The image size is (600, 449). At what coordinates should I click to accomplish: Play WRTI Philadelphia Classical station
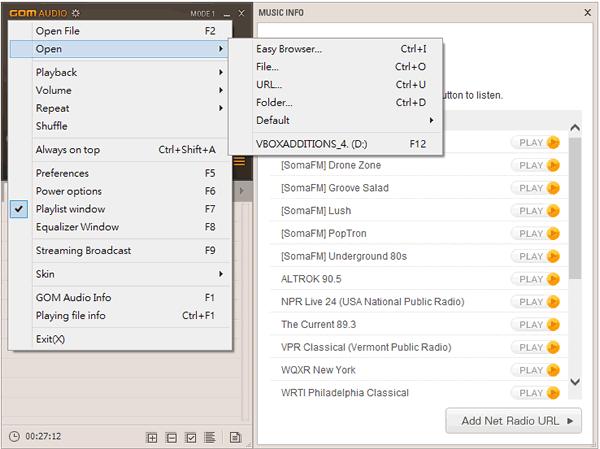point(535,393)
